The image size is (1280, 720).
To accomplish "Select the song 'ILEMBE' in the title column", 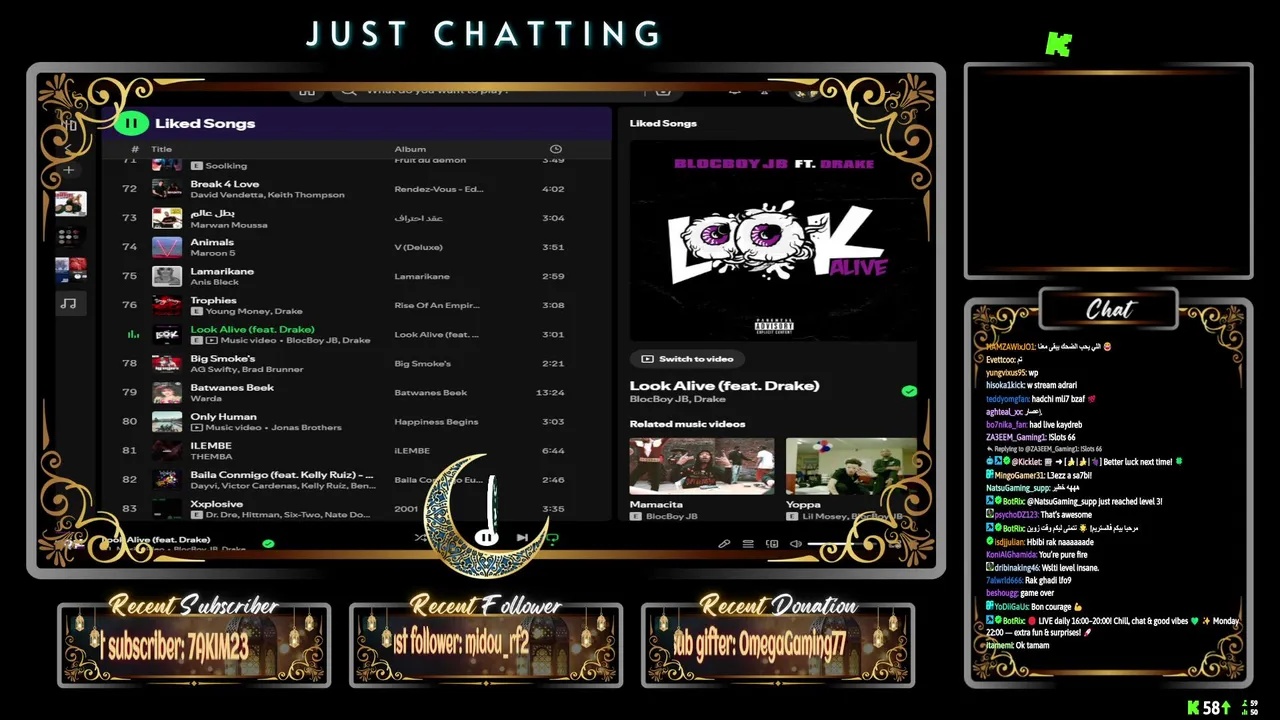I will (x=211, y=445).
